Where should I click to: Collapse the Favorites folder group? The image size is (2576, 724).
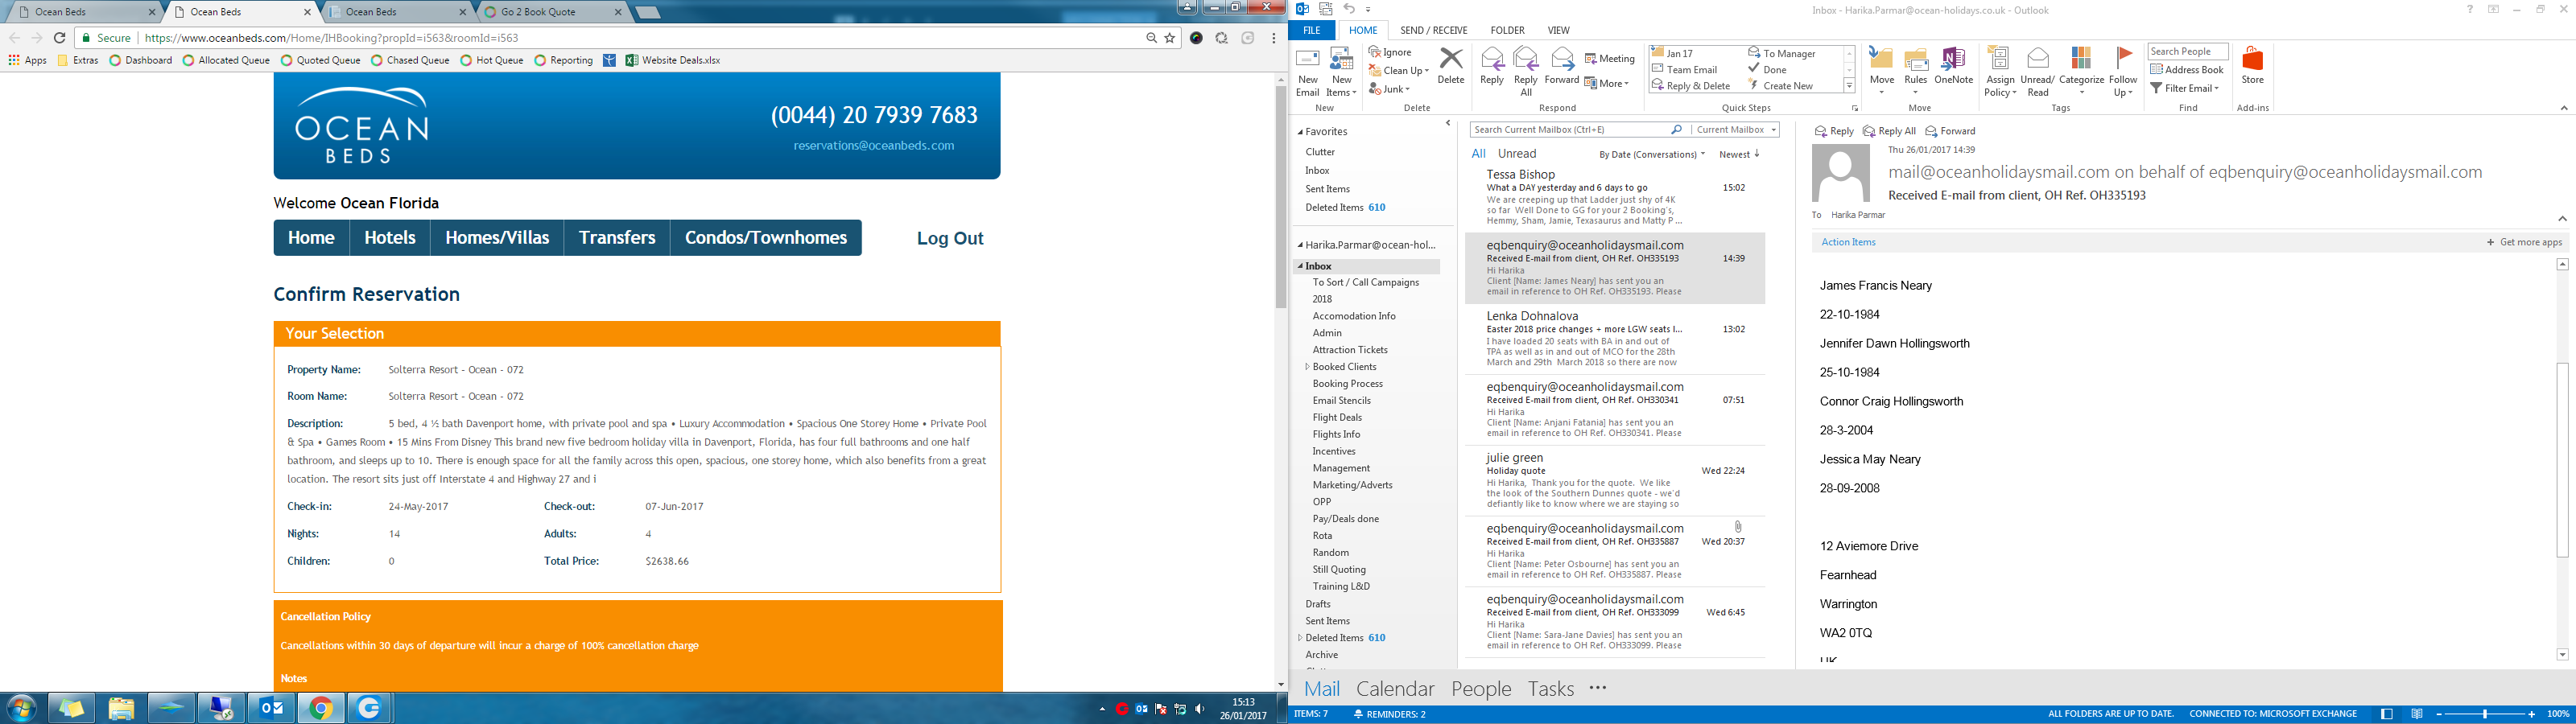coord(1300,132)
